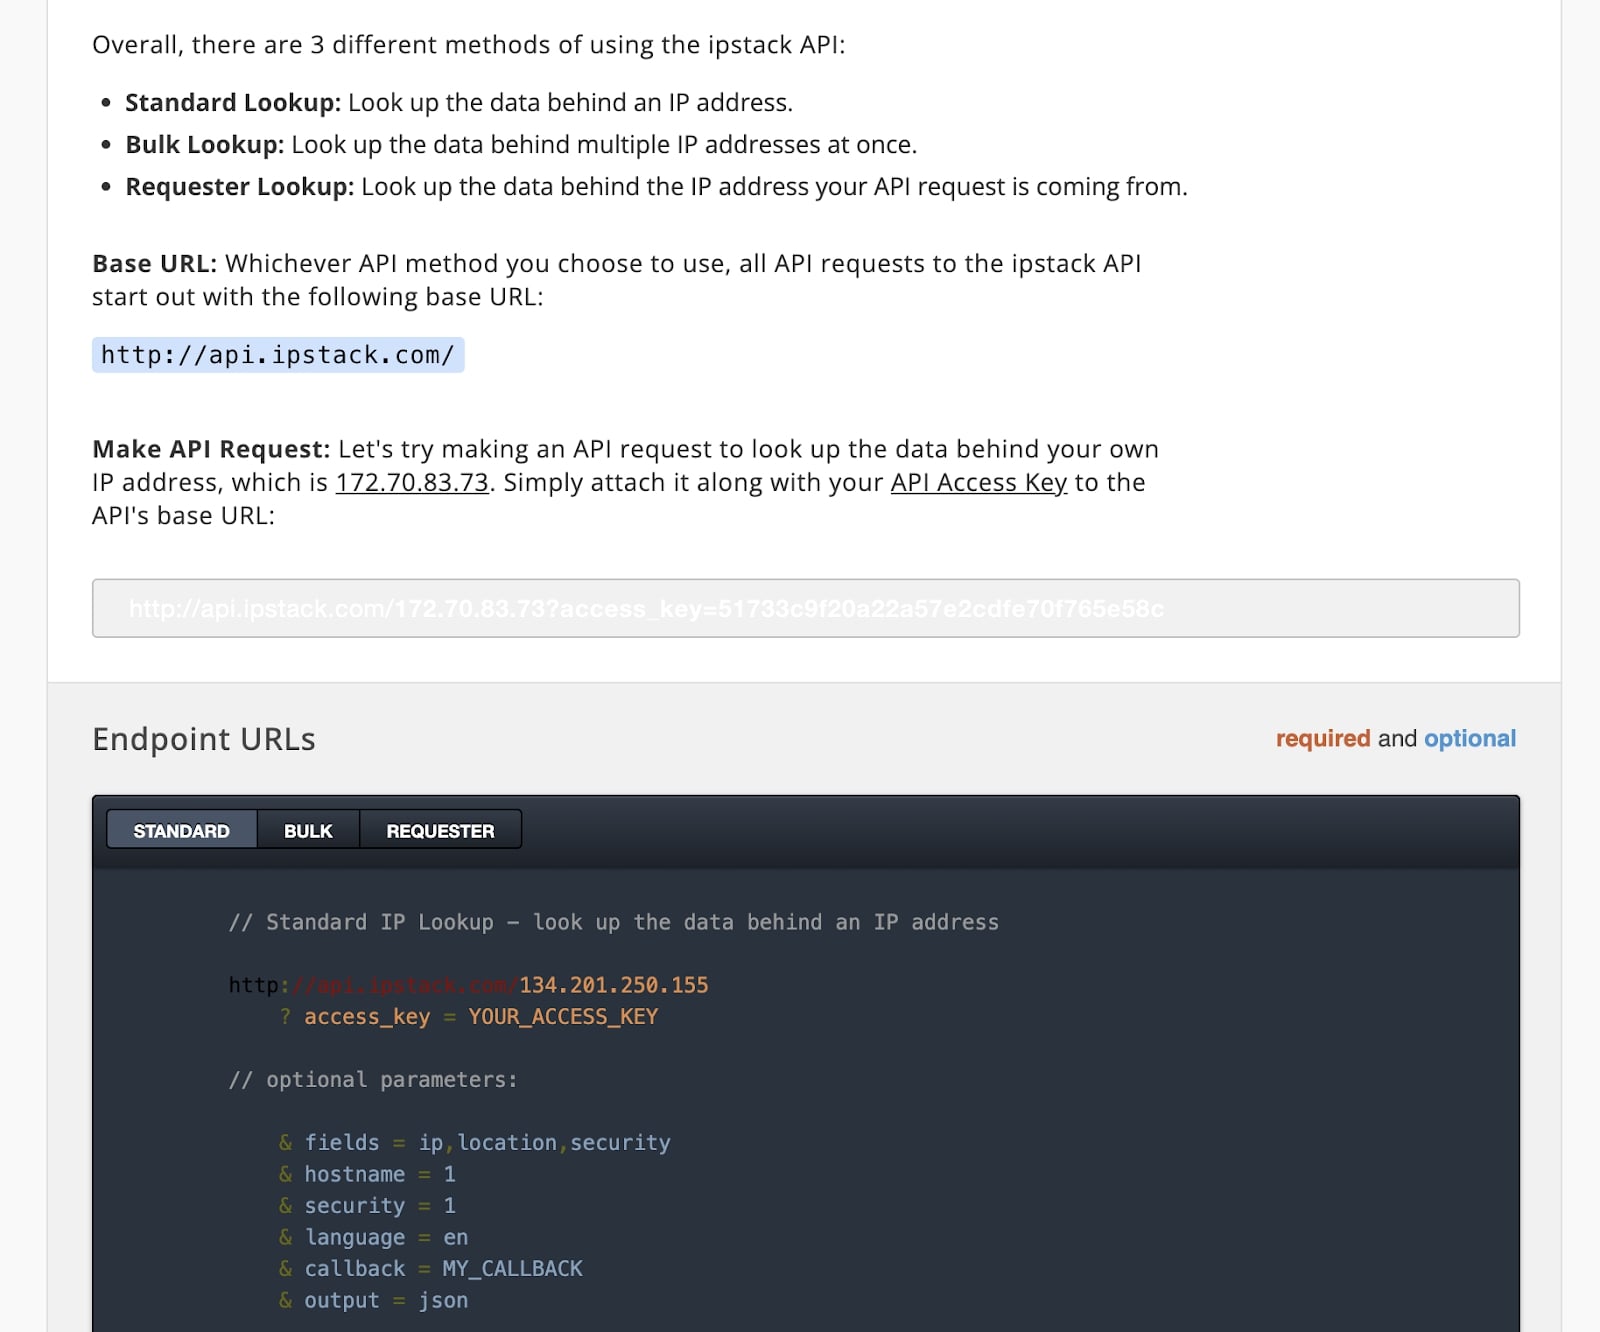Click the '// optional parameters:' comment
1600x1332 pixels.
coord(373,1080)
